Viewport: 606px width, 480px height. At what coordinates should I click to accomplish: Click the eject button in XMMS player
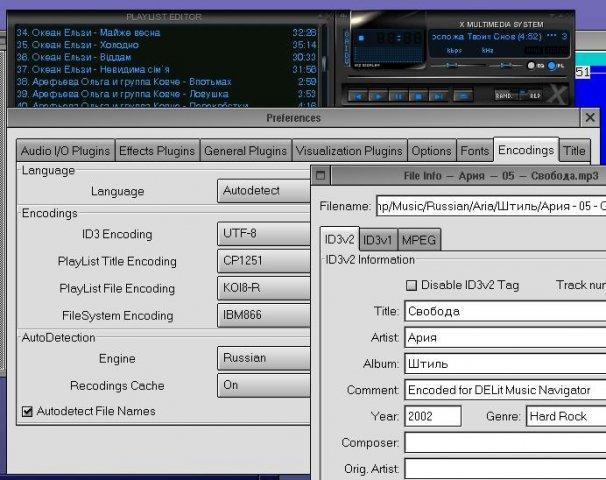[463, 95]
